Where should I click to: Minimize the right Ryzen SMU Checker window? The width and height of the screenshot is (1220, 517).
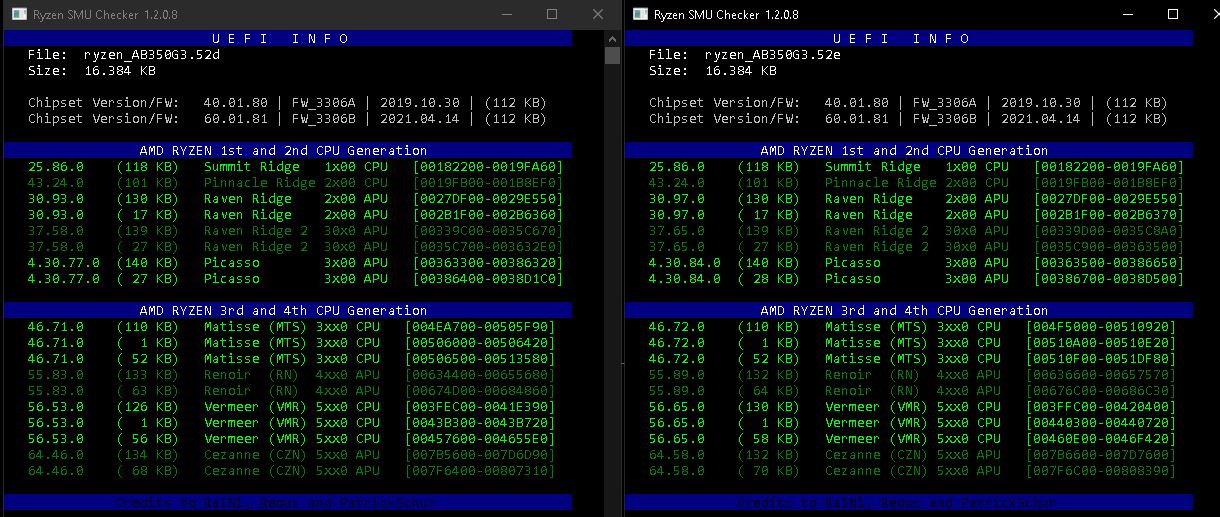pos(1128,15)
